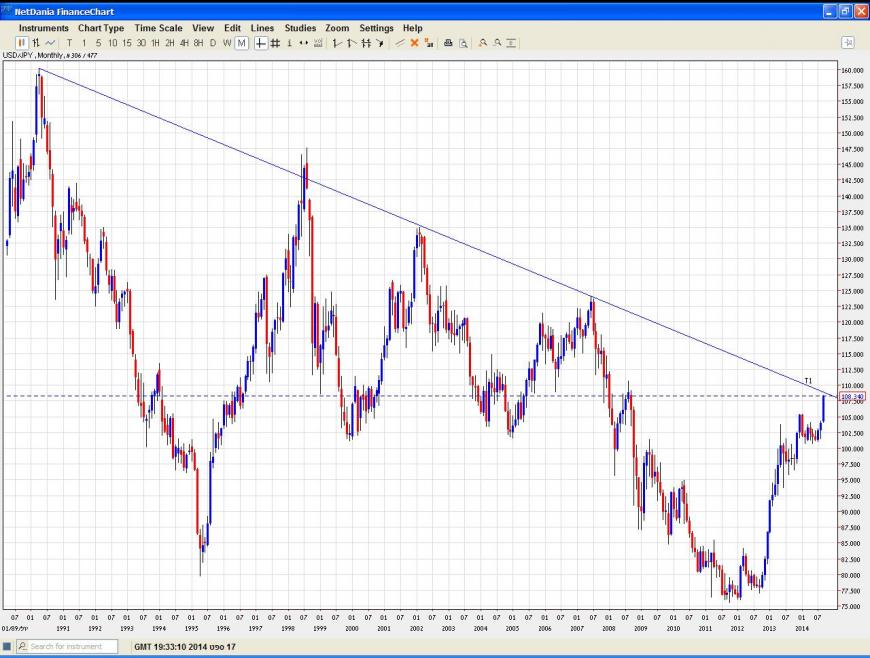The height and width of the screenshot is (658, 870).
Task: Open the Instruments menu
Action: click(x=44, y=28)
